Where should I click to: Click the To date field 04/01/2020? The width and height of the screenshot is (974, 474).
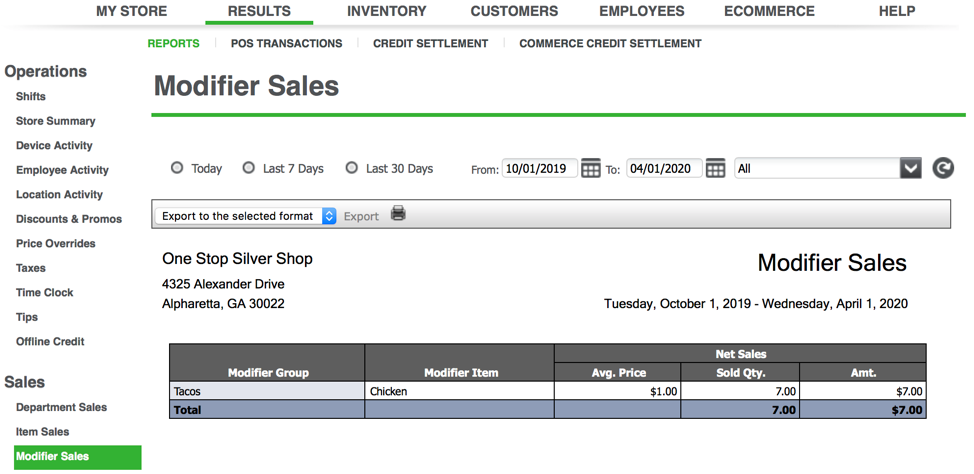[664, 168]
